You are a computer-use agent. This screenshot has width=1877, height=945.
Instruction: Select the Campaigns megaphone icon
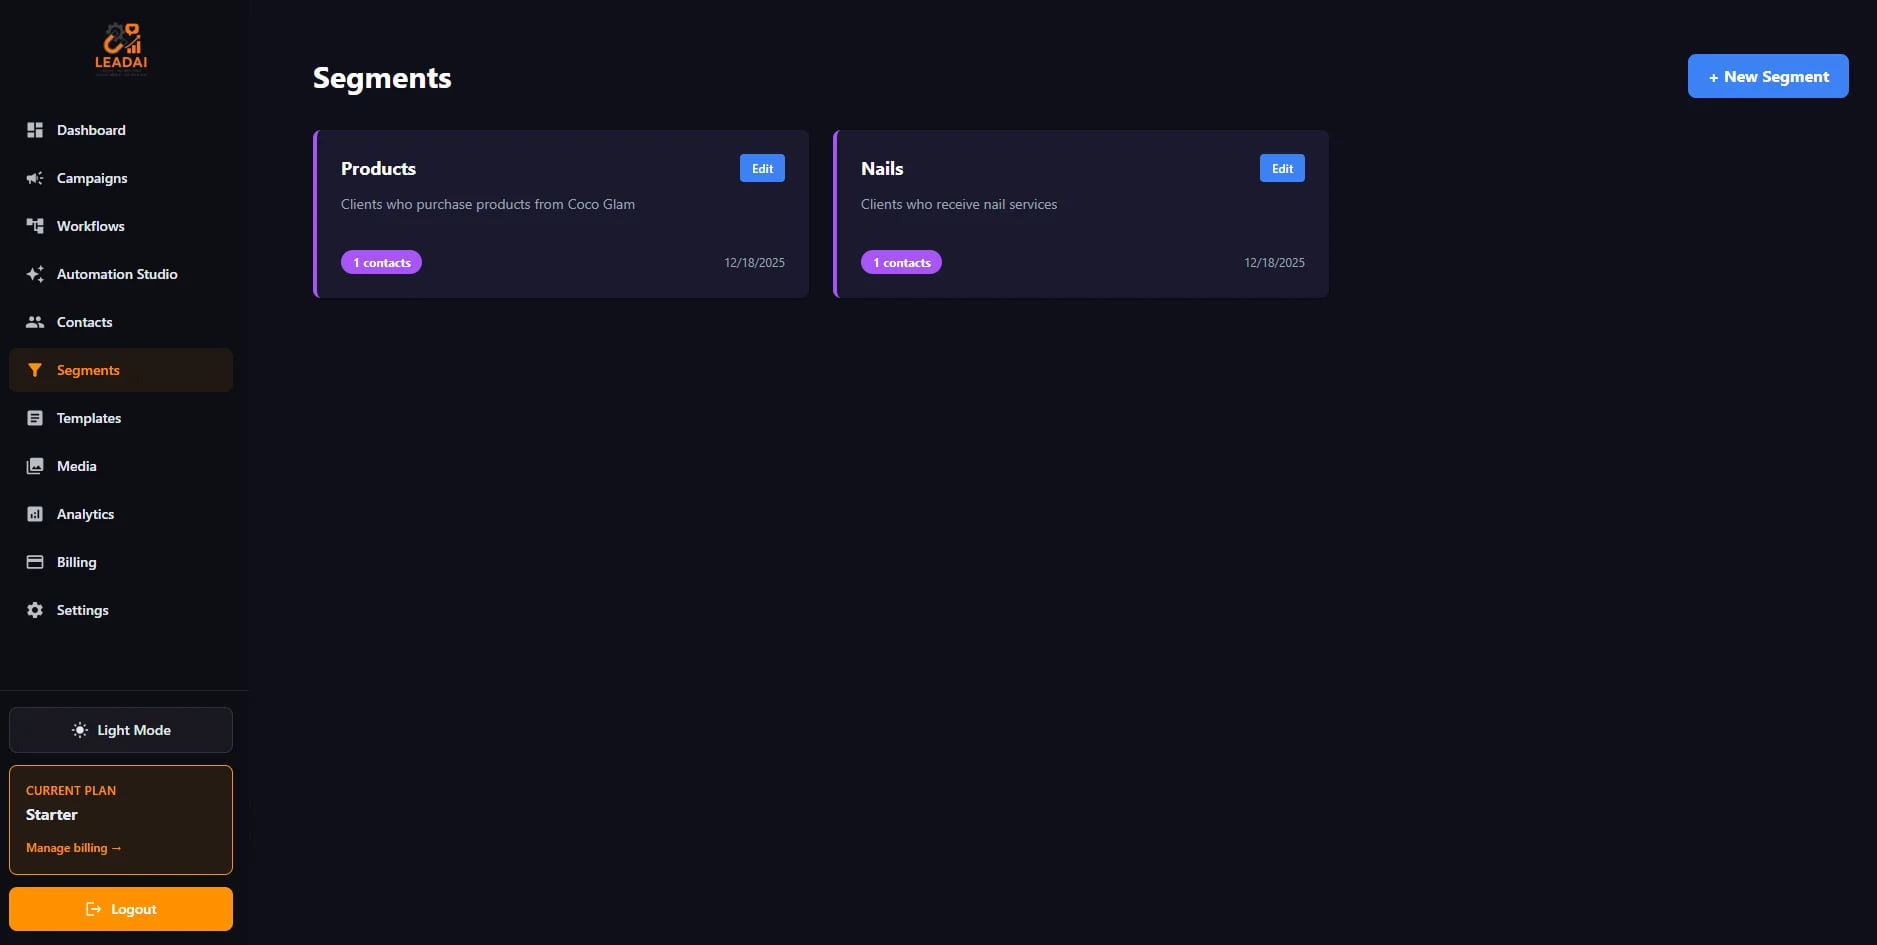pos(35,178)
